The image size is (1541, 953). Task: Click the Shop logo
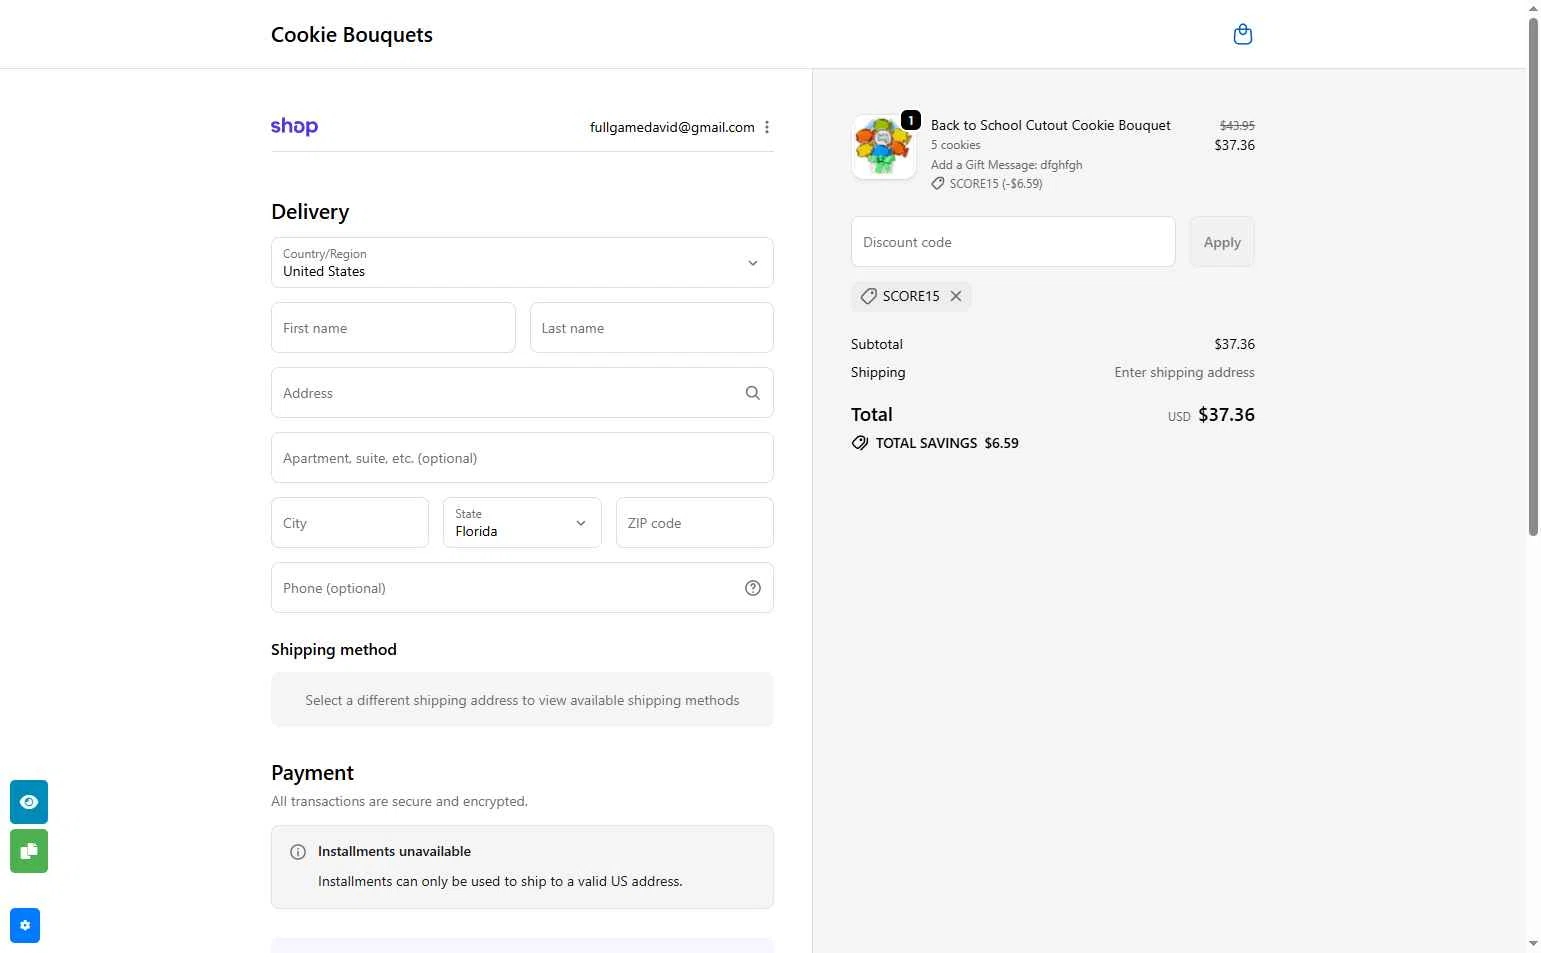(294, 126)
